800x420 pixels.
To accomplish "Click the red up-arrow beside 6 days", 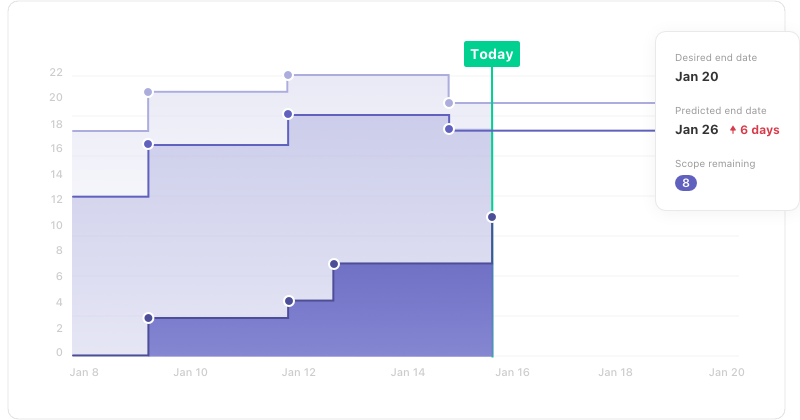I will pyautogui.click(x=733, y=130).
